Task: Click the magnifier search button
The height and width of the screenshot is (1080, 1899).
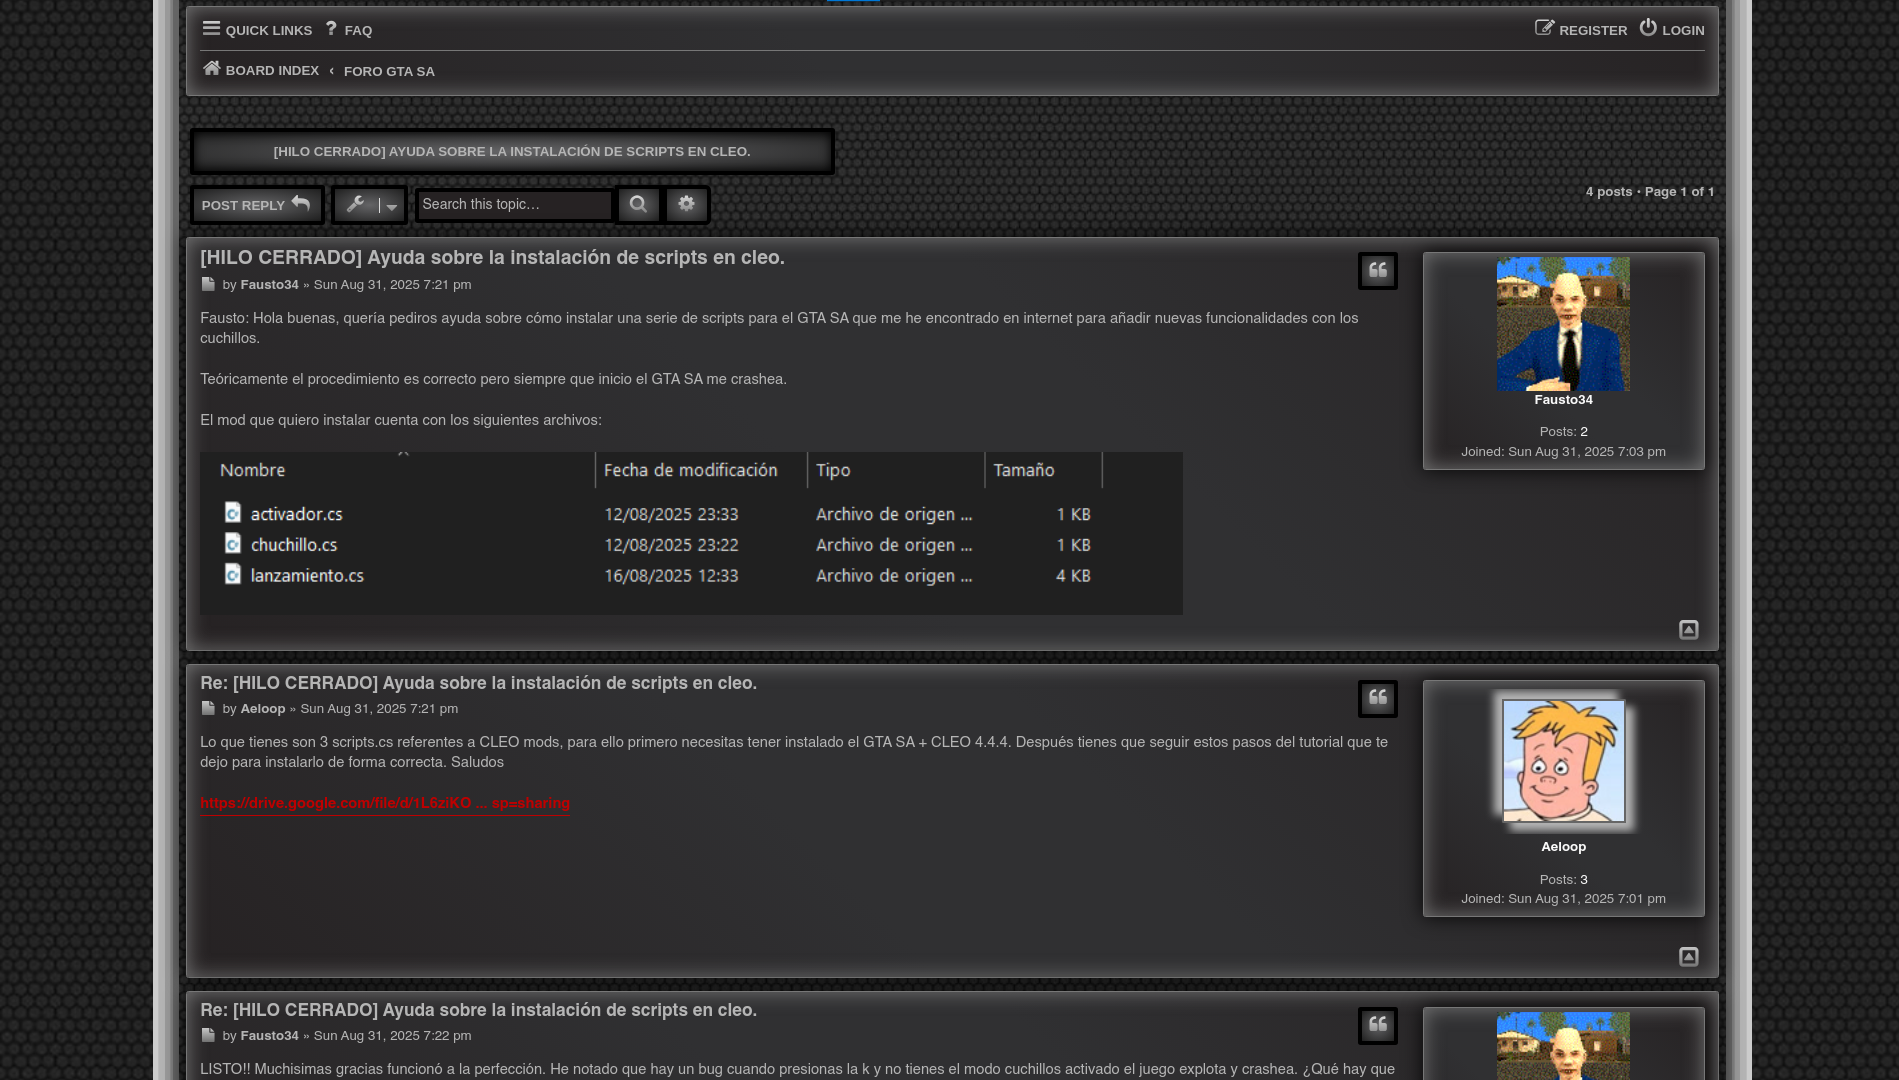Action: tap(638, 205)
